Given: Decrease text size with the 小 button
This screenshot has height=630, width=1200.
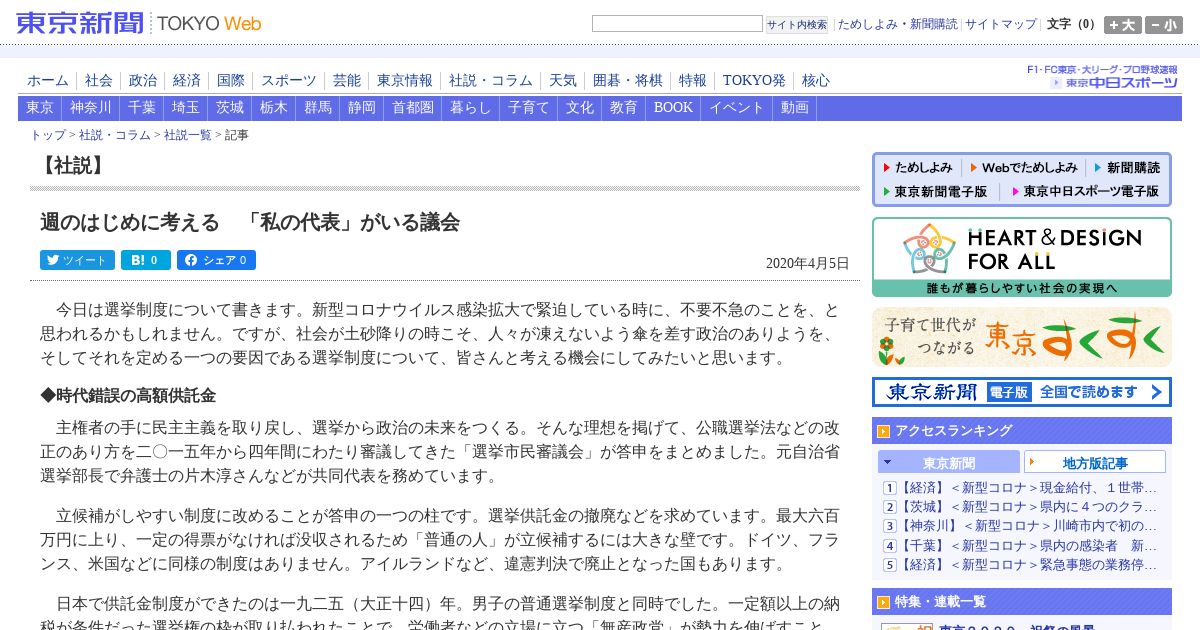Looking at the screenshot, I should pyautogui.click(x=1164, y=25).
